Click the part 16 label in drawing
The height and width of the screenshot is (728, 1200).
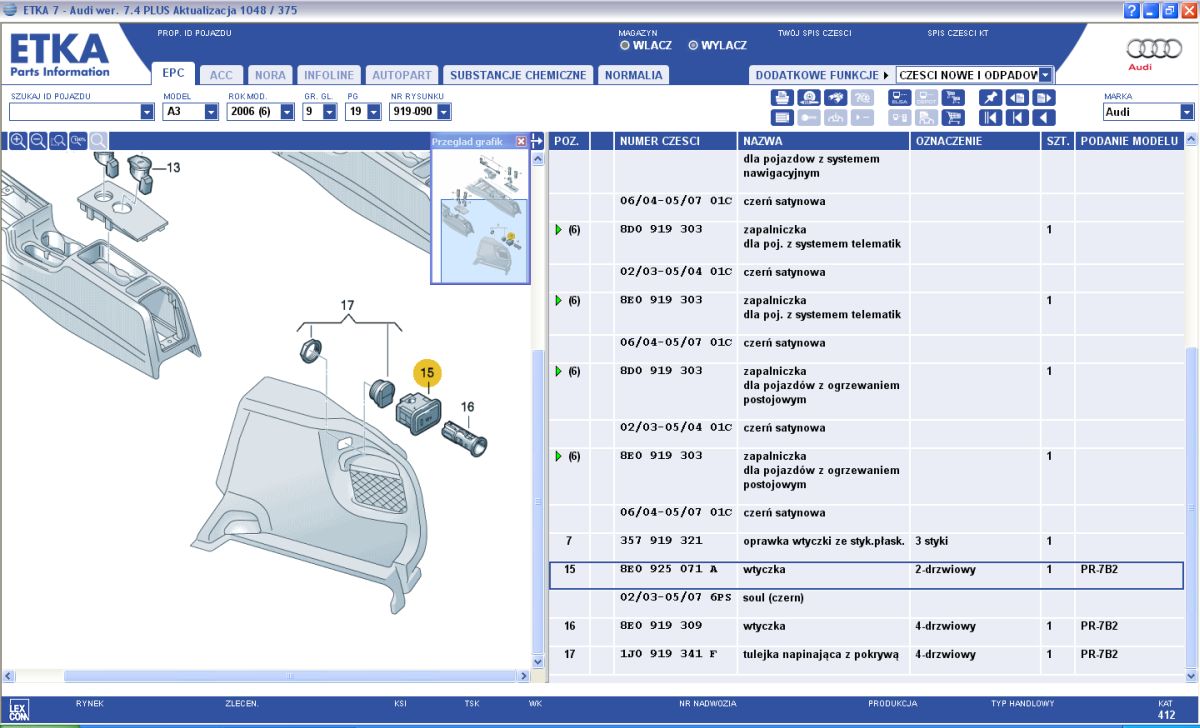coord(467,407)
